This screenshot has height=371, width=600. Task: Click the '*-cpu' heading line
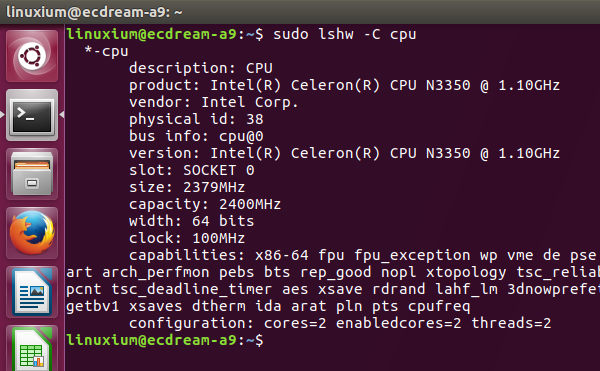[106, 51]
